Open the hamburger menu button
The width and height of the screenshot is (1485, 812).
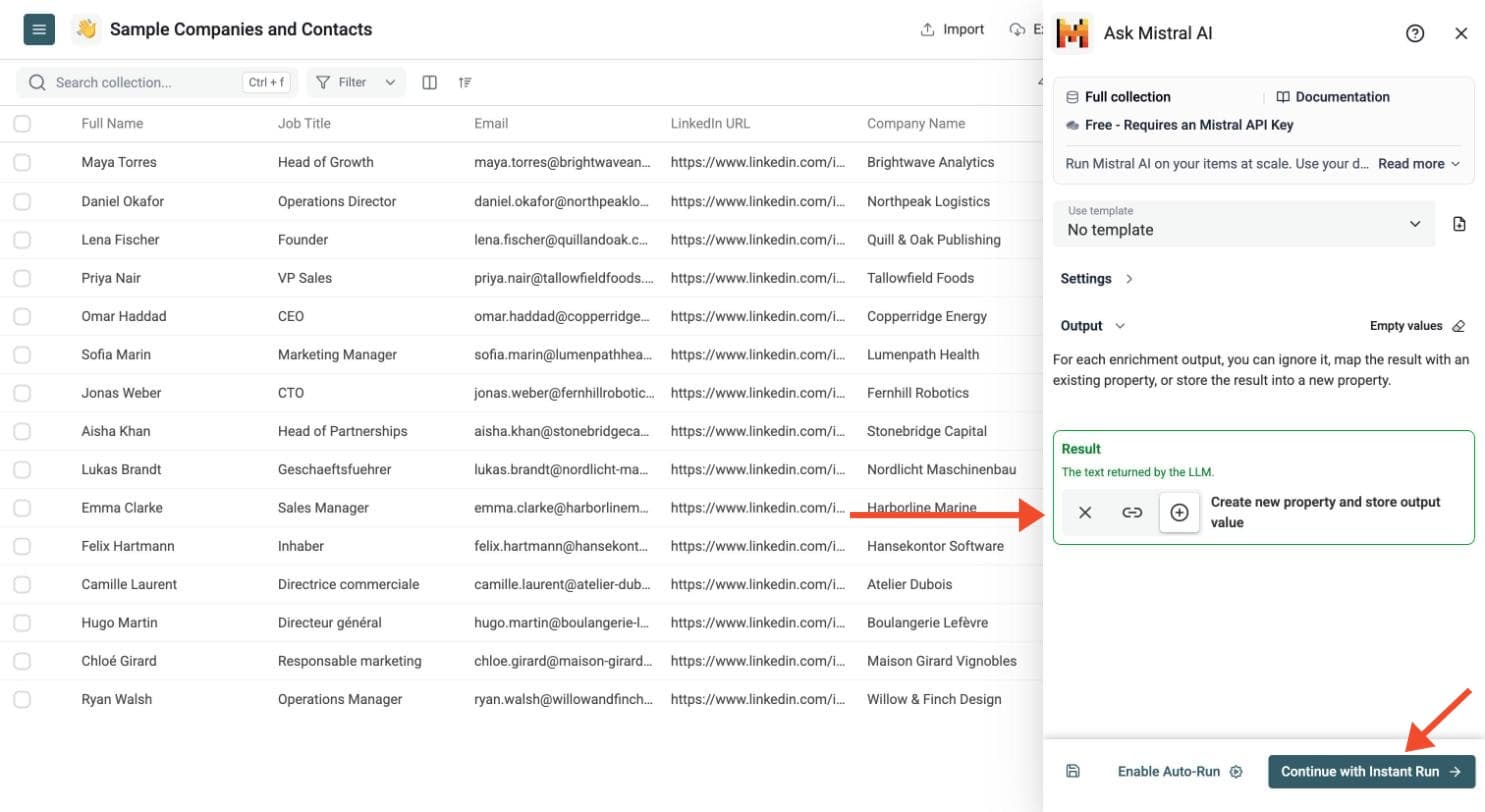click(x=39, y=29)
